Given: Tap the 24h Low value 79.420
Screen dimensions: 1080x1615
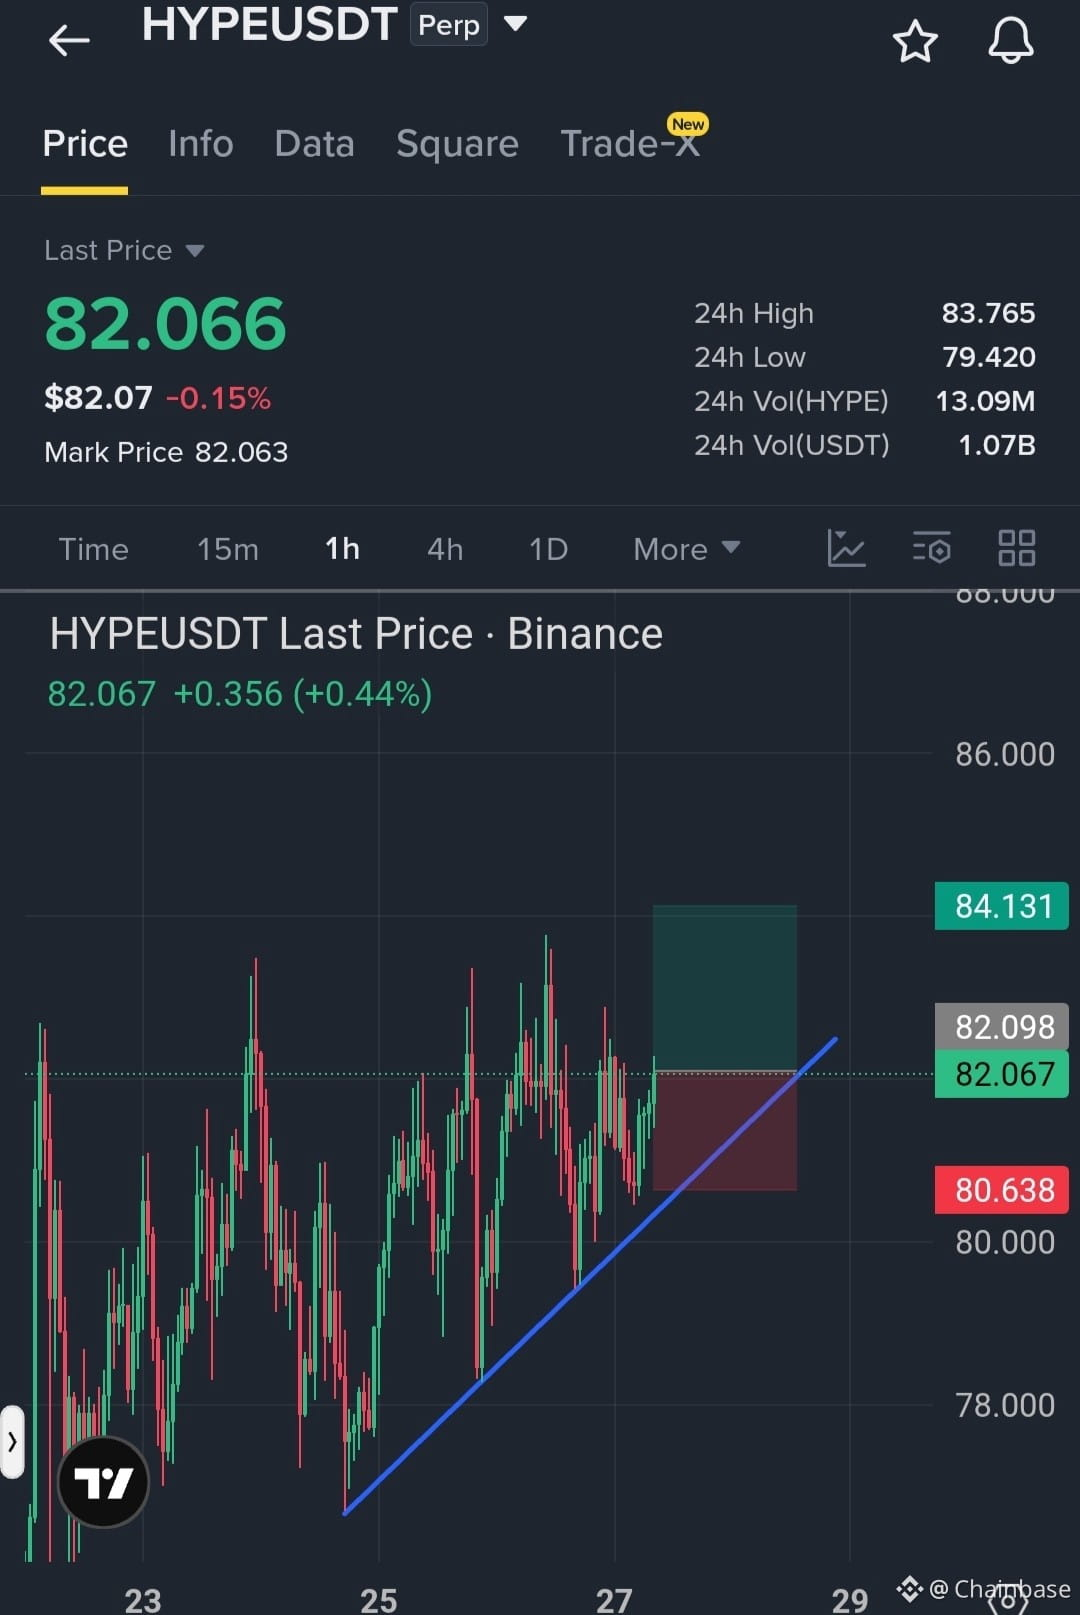Looking at the screenshot, I should point(988,357).
